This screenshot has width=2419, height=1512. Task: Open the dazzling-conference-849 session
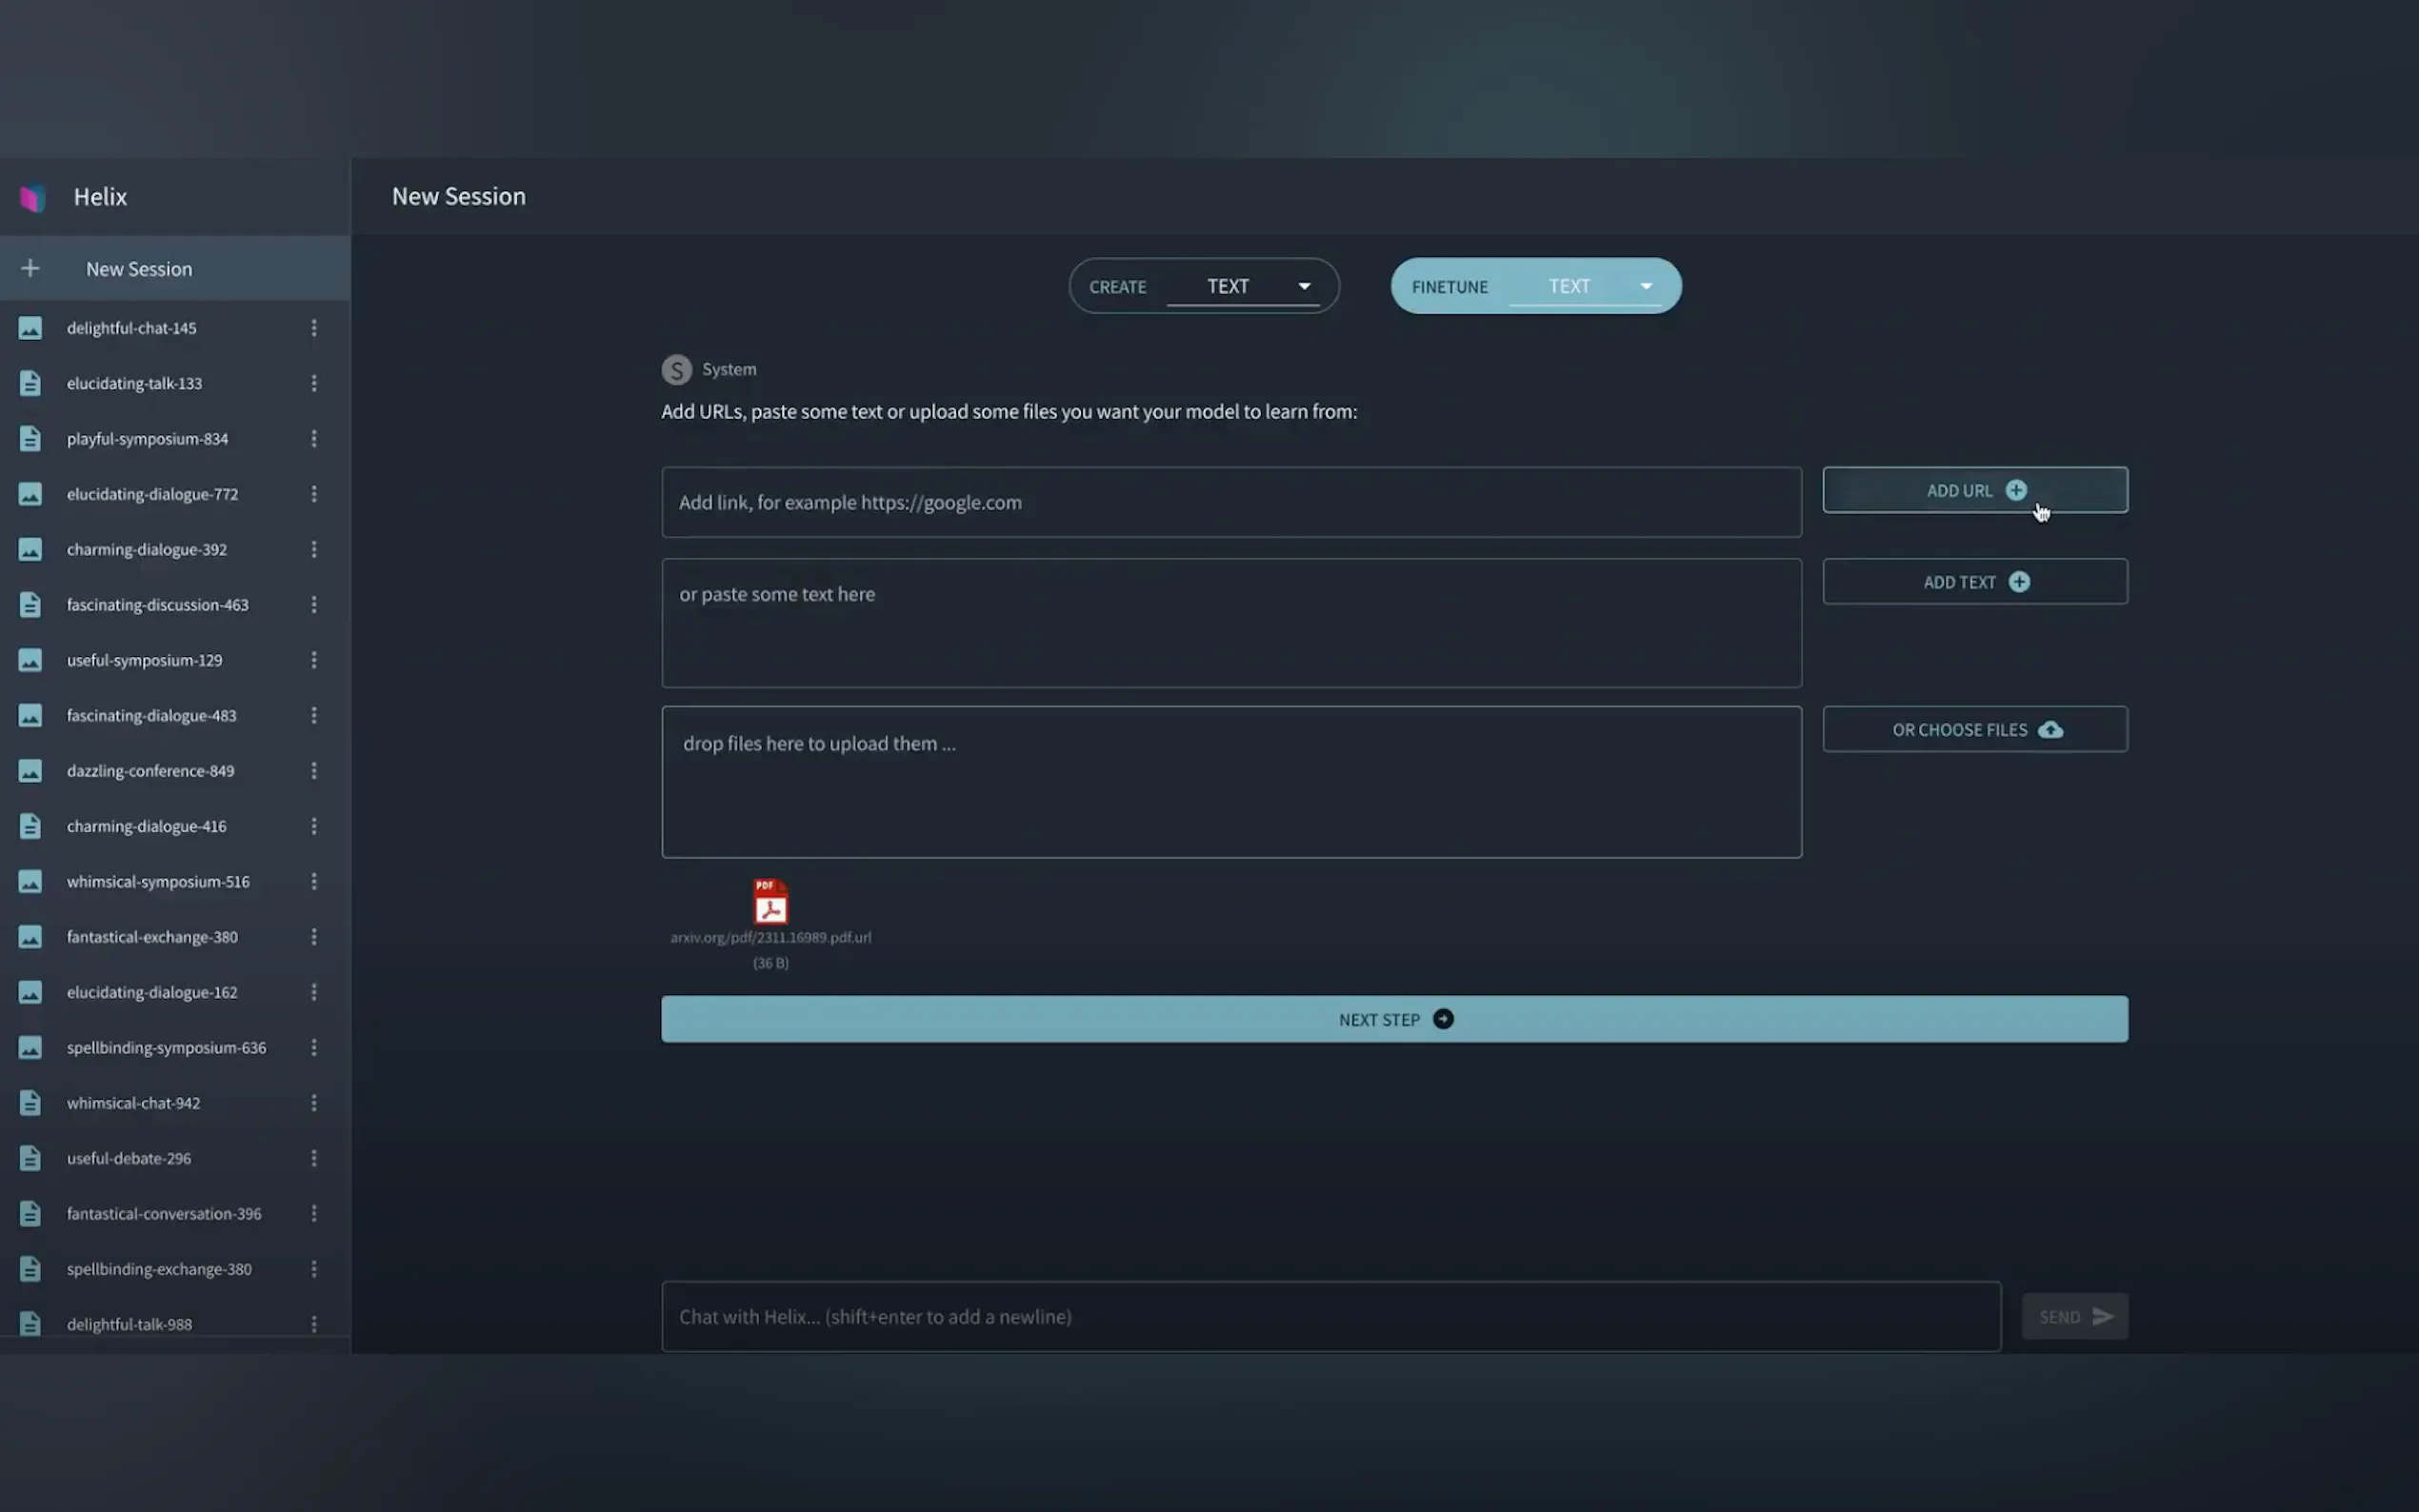tap(150, 771)
